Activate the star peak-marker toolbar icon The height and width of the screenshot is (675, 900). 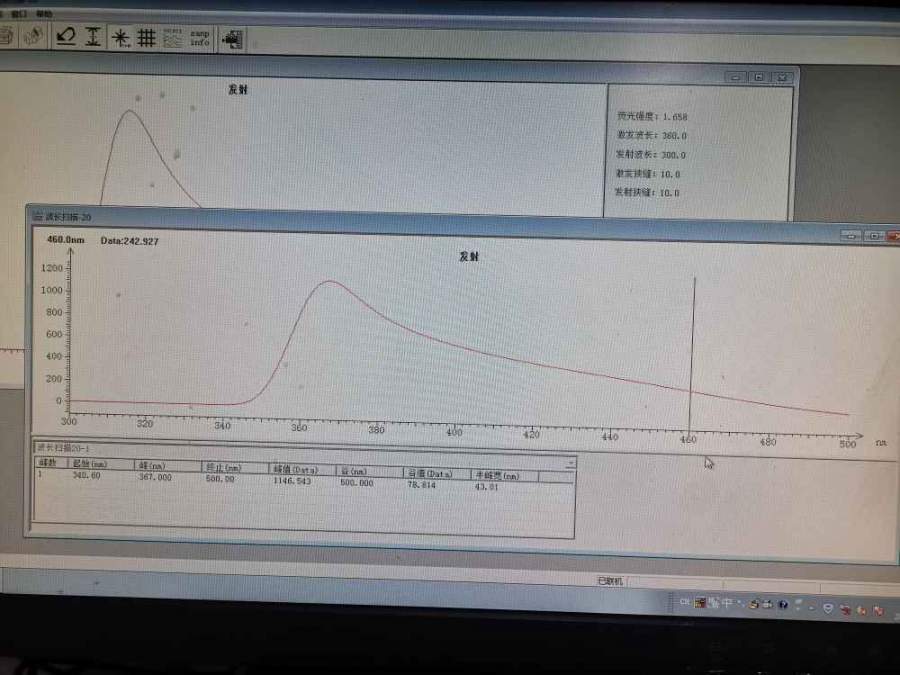tap(121, 38)
